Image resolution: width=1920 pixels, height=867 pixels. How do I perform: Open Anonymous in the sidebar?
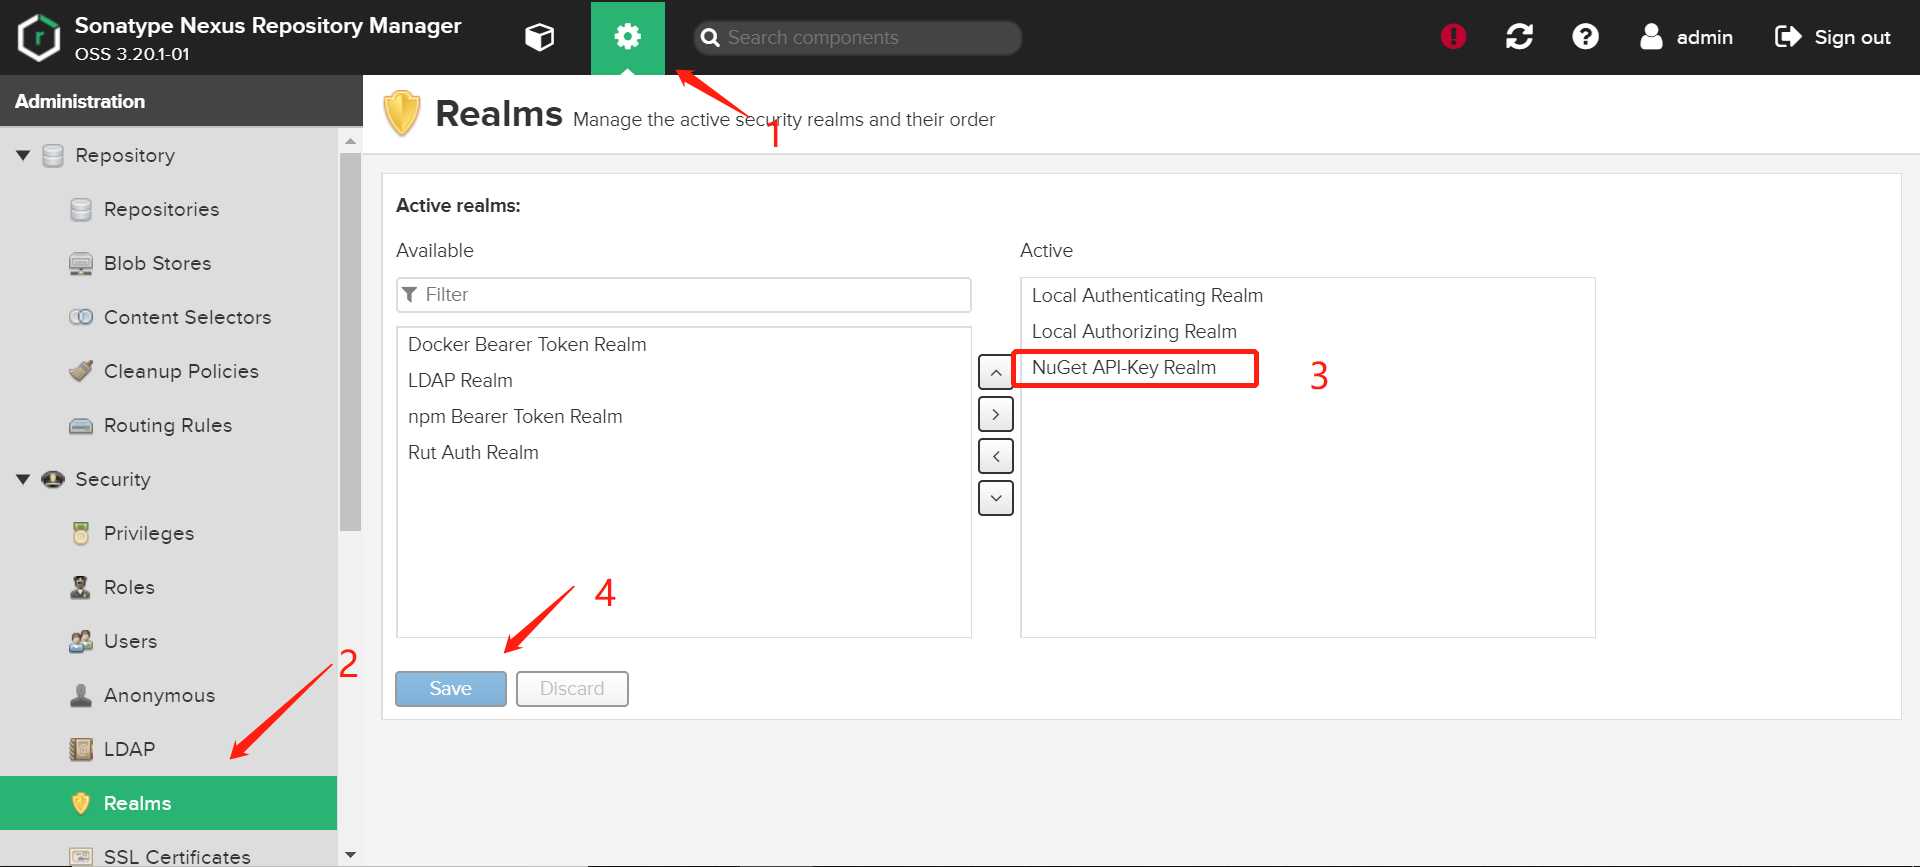click(159, 695)
